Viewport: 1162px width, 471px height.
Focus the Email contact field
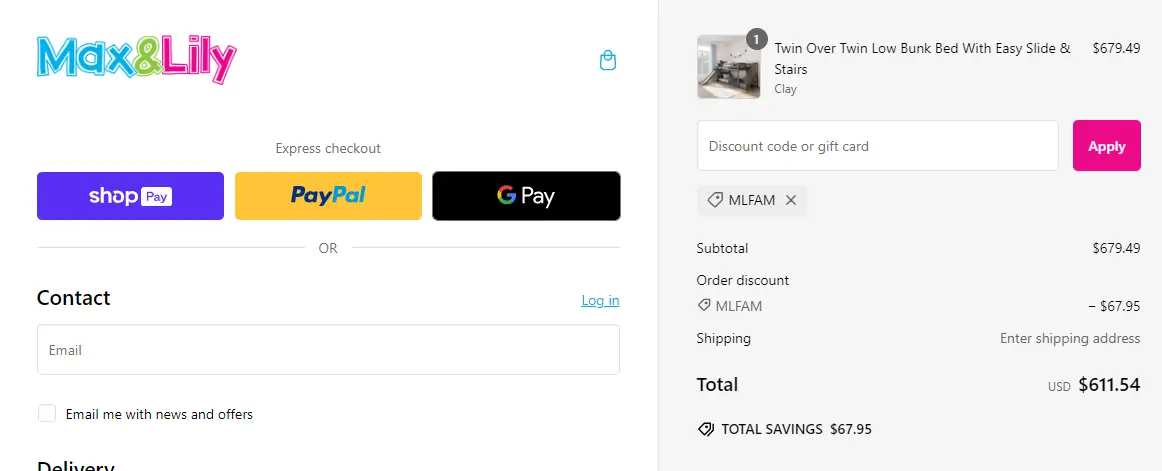(x=328, y=350)
